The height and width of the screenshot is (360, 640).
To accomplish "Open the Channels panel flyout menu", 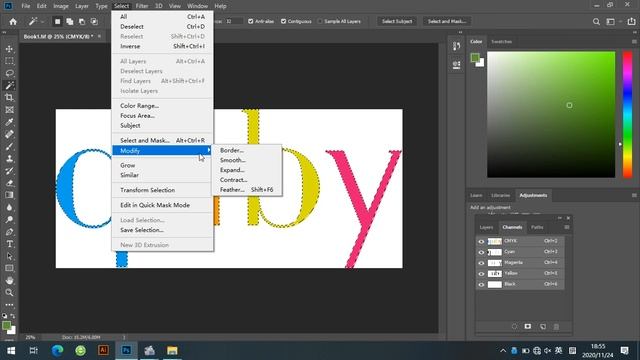I will tap(567, 227).
